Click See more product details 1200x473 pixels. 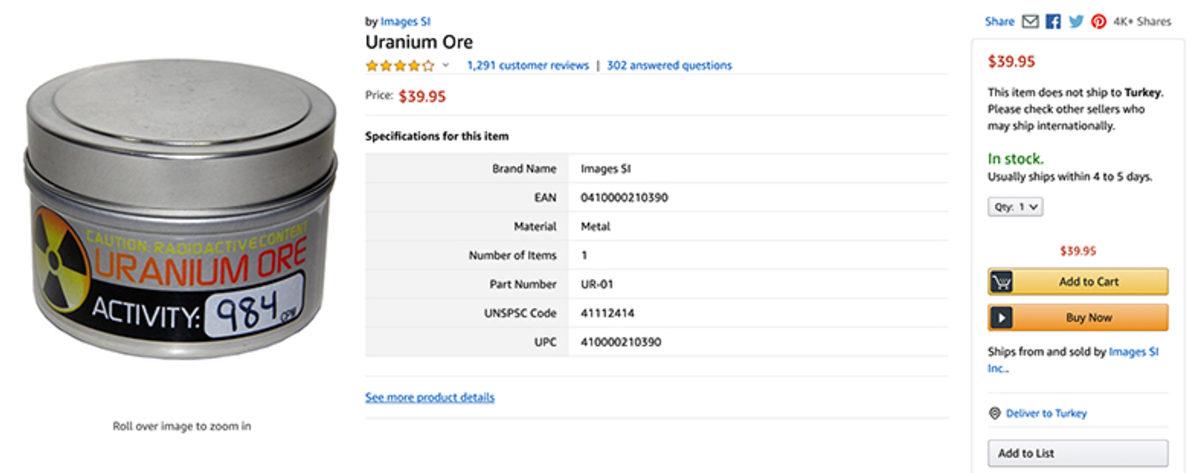click(429, 398)
